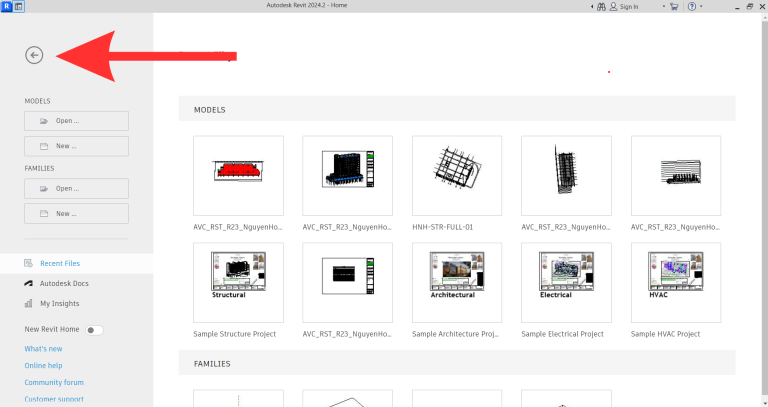Click the Home view icon in title bar
This screenshot has width=768, height=407.
pos(20,6)
